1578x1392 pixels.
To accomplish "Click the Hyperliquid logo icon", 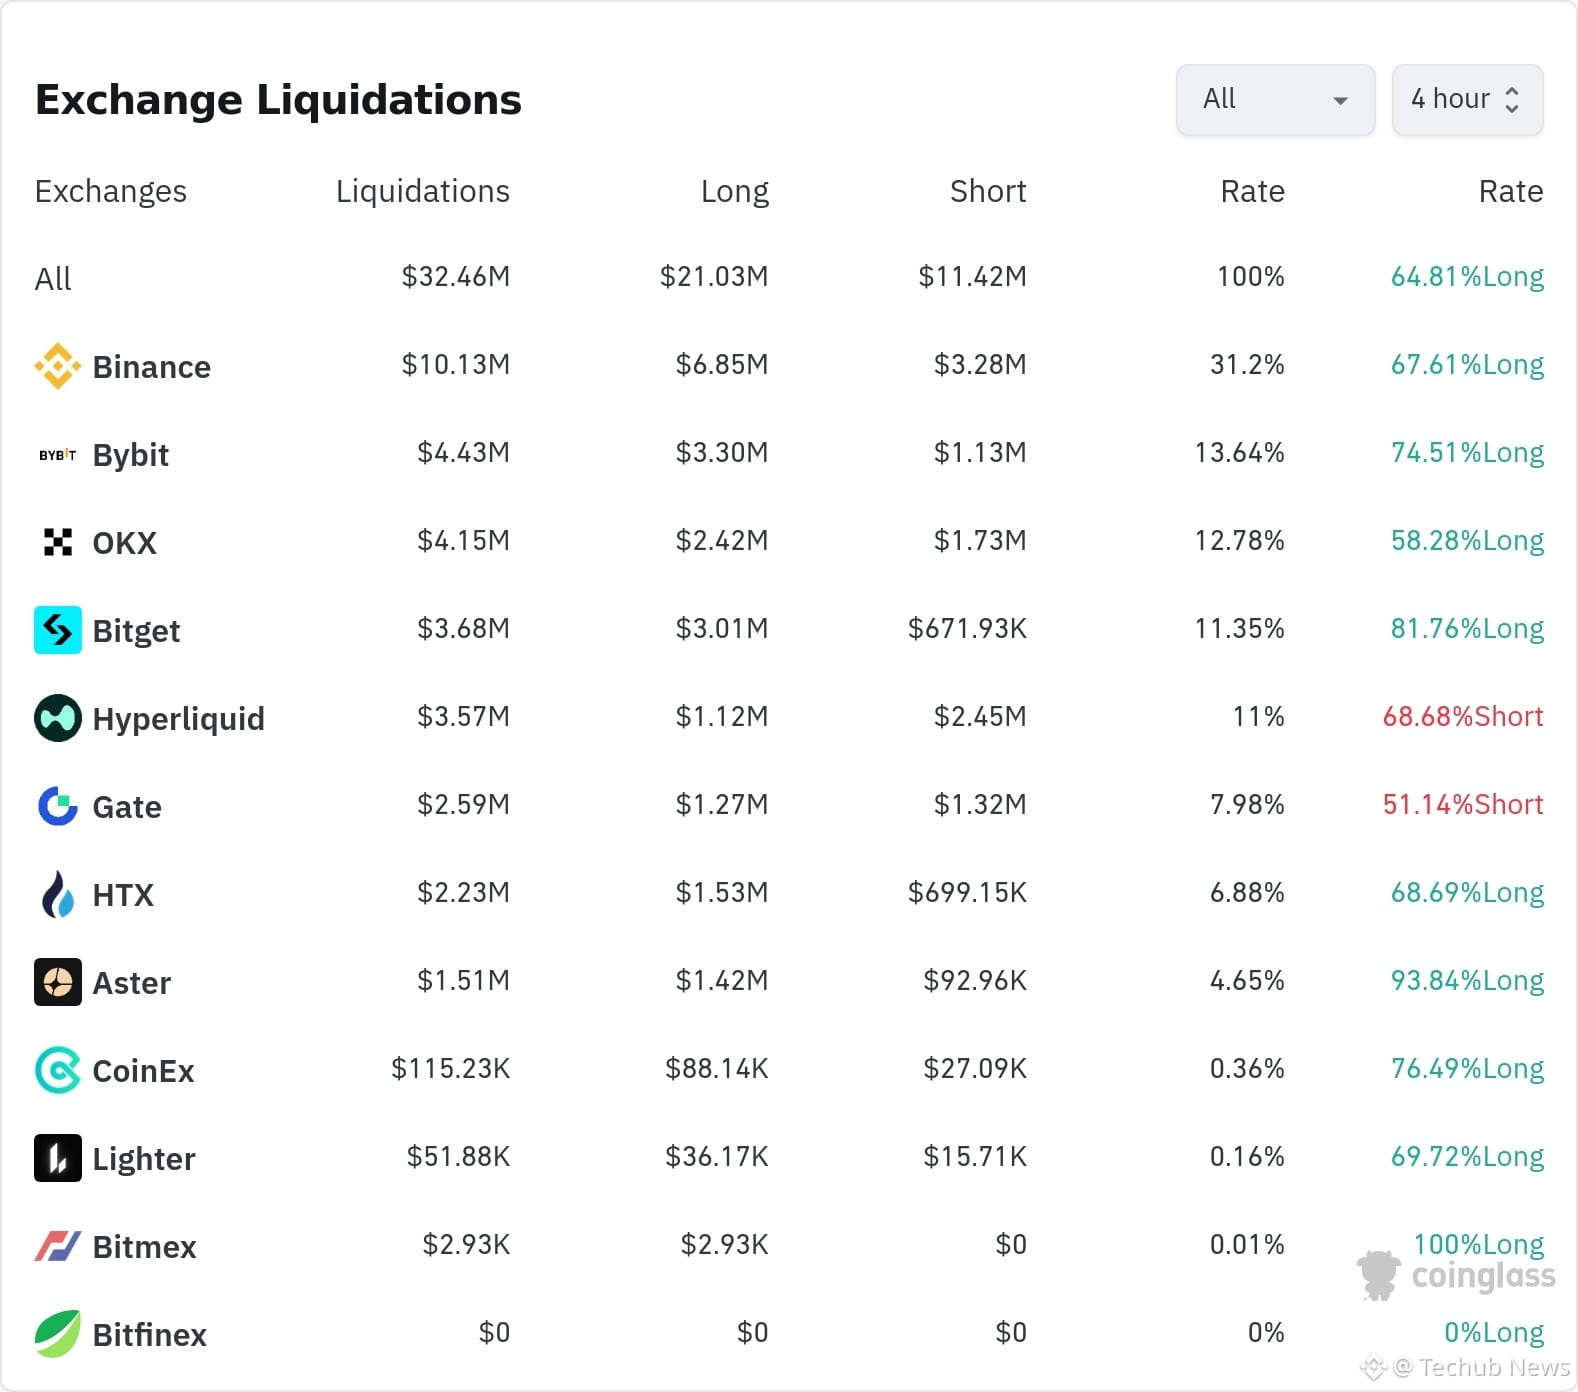I will click(x=58, y=718).
